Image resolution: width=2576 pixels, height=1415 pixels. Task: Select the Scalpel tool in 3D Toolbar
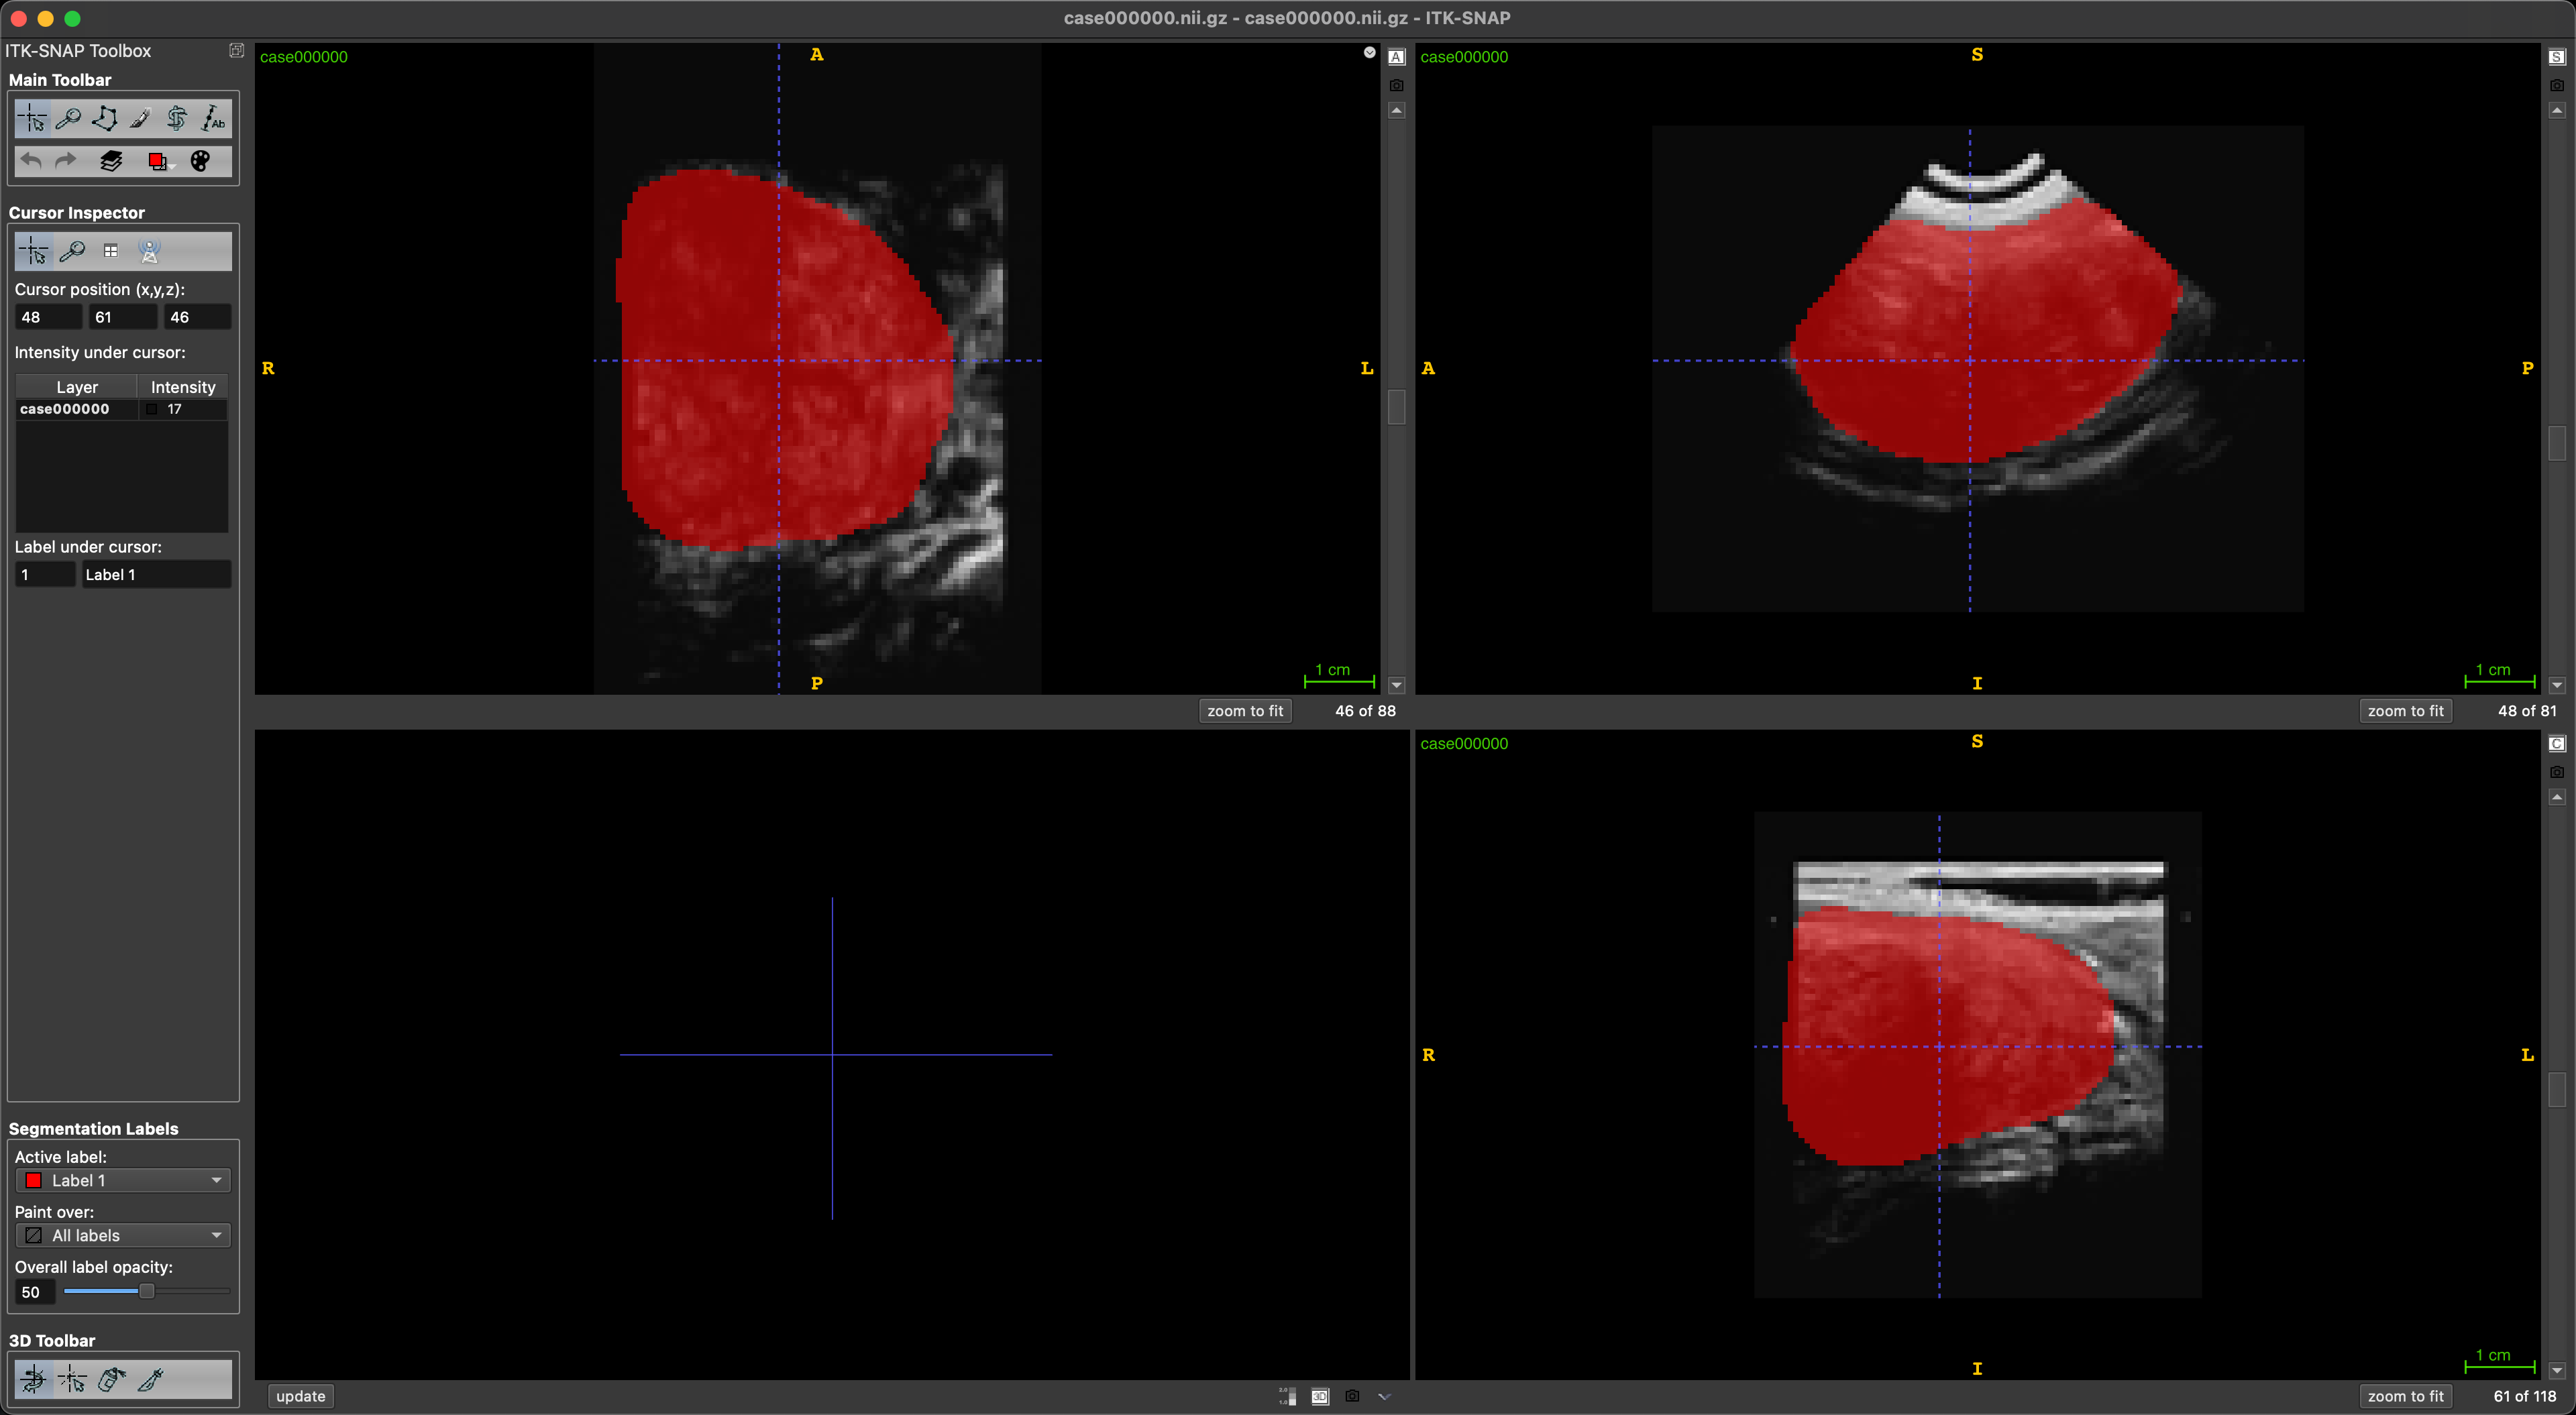tap(150, 1380)
